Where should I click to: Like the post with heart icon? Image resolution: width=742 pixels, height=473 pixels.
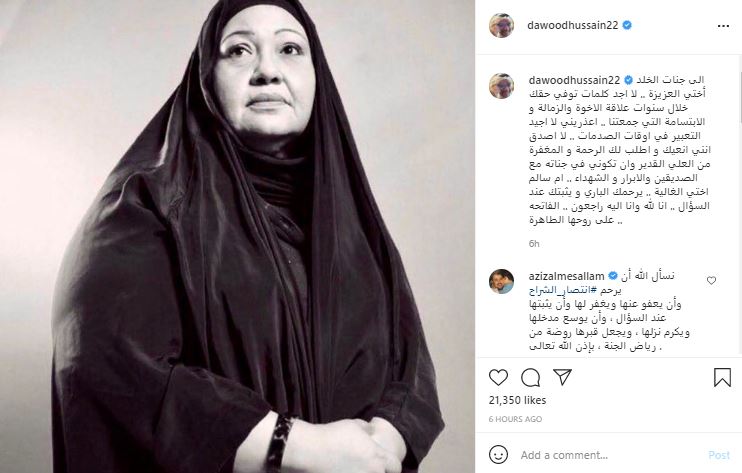click(498, 377)
